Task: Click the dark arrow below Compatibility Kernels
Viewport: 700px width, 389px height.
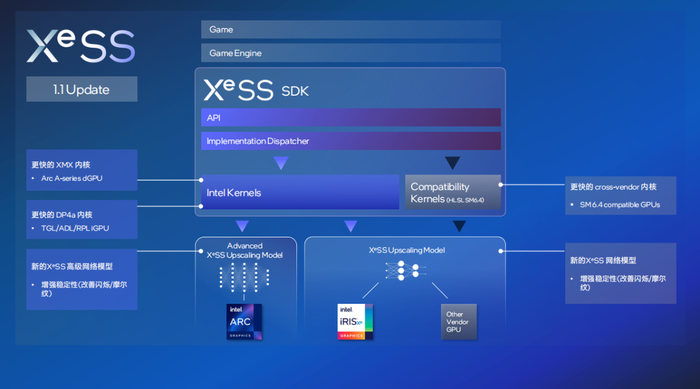Action: tap(459, 226)
